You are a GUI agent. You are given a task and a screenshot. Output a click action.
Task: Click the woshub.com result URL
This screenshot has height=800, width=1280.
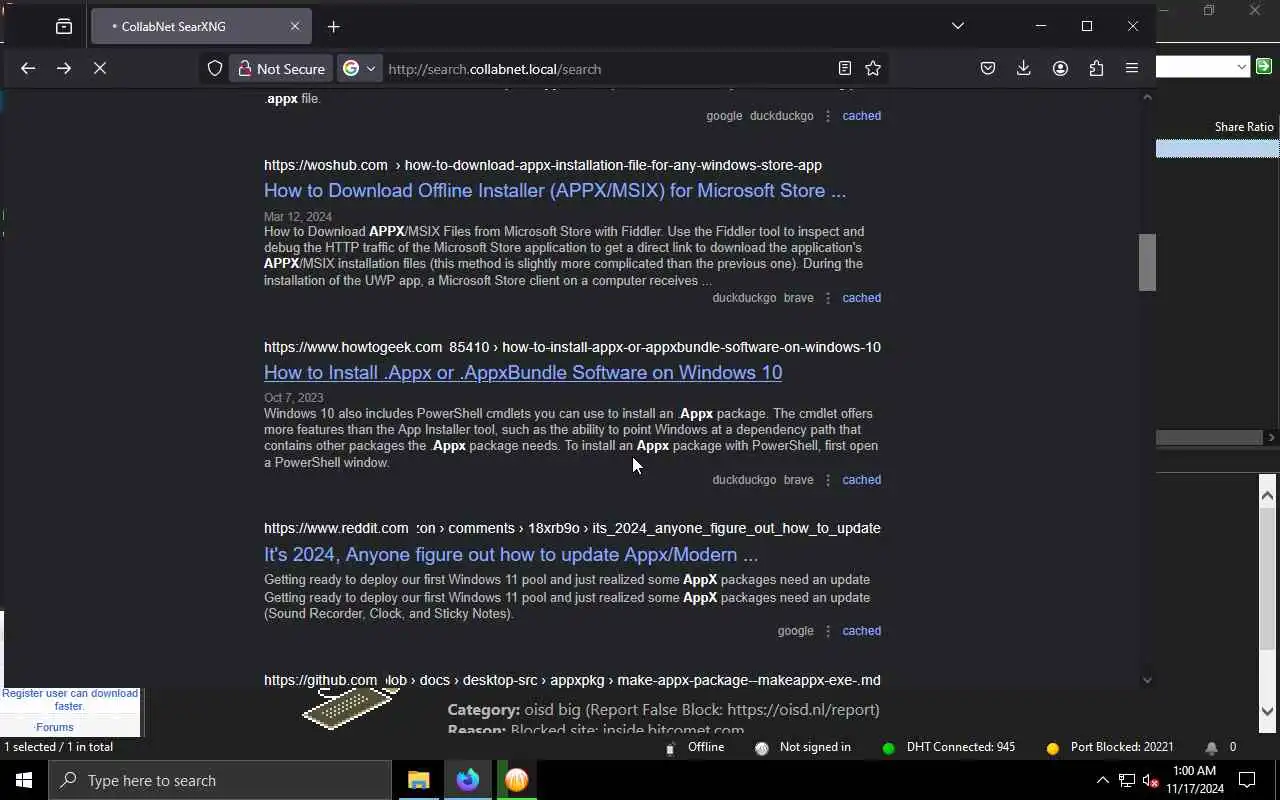tap(543, 165)
